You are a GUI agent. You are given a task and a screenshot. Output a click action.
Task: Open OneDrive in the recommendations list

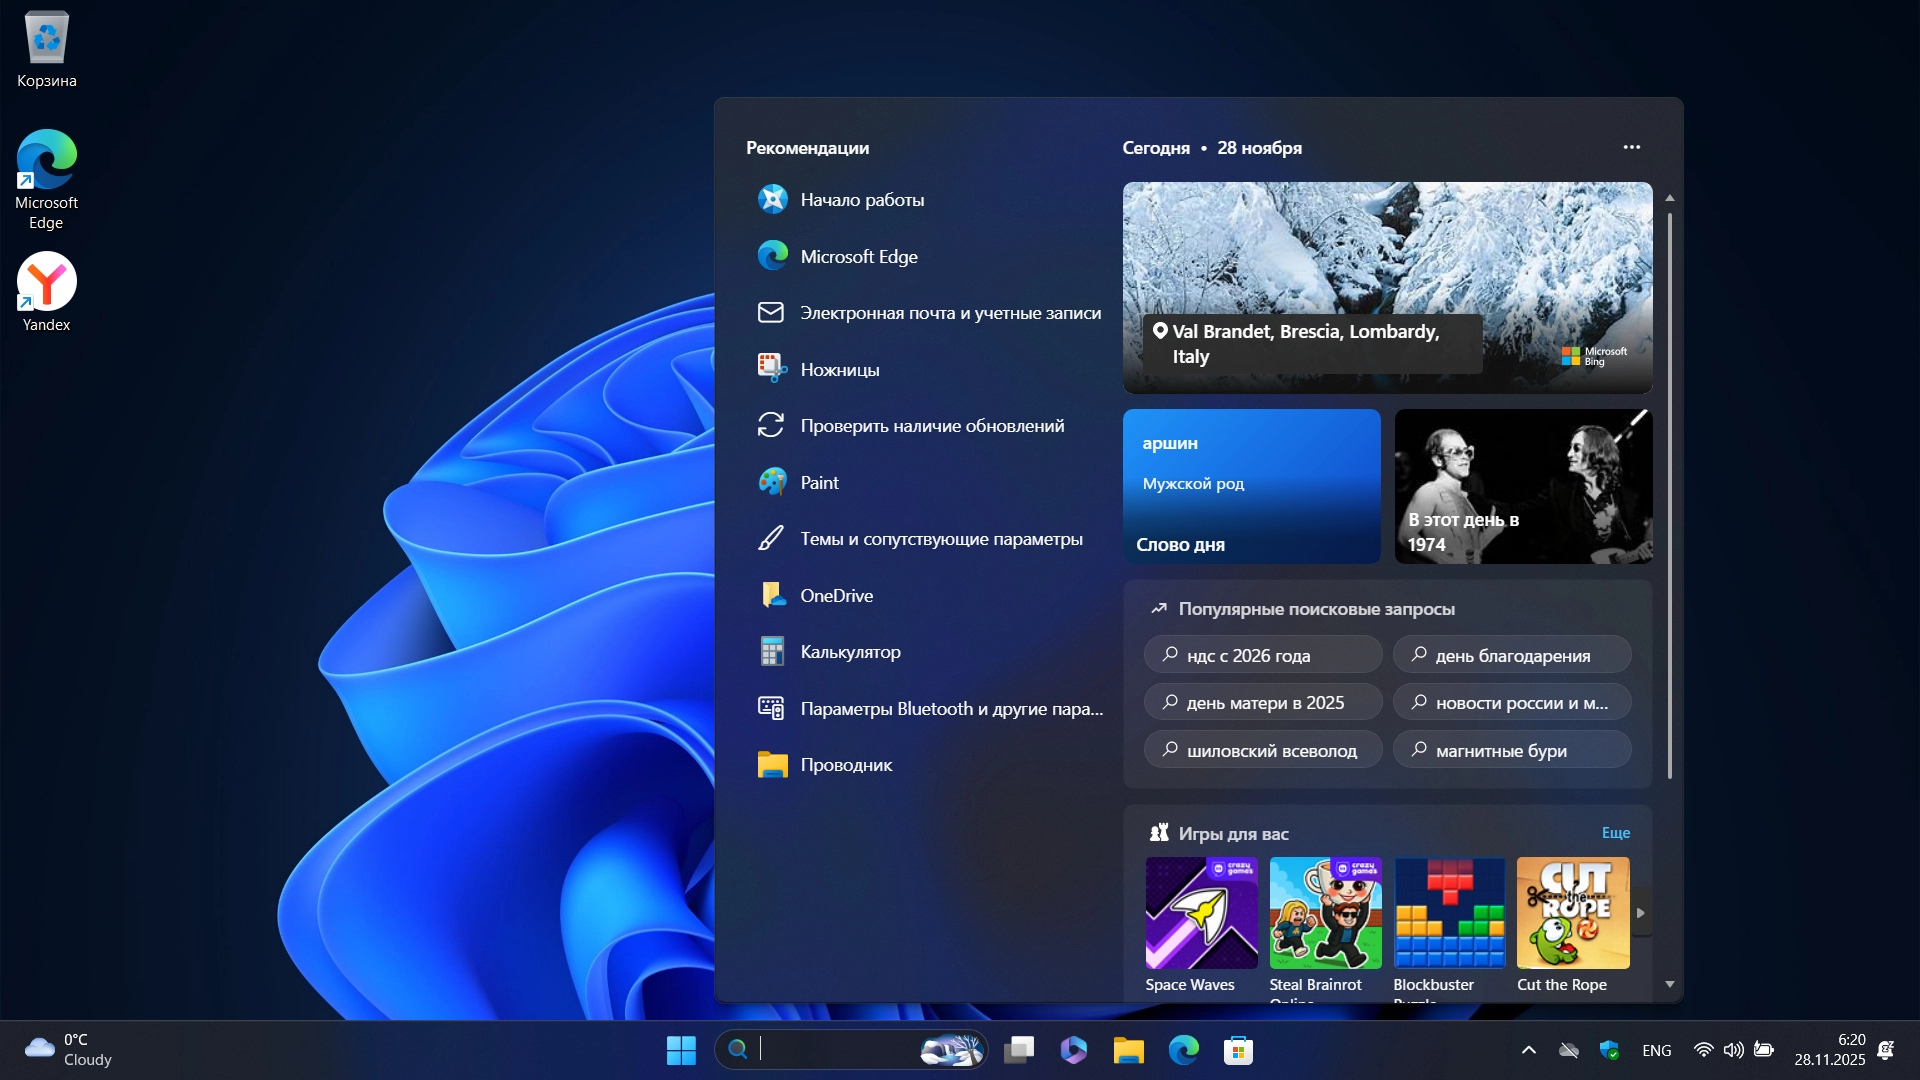click(x=836, y=596)
